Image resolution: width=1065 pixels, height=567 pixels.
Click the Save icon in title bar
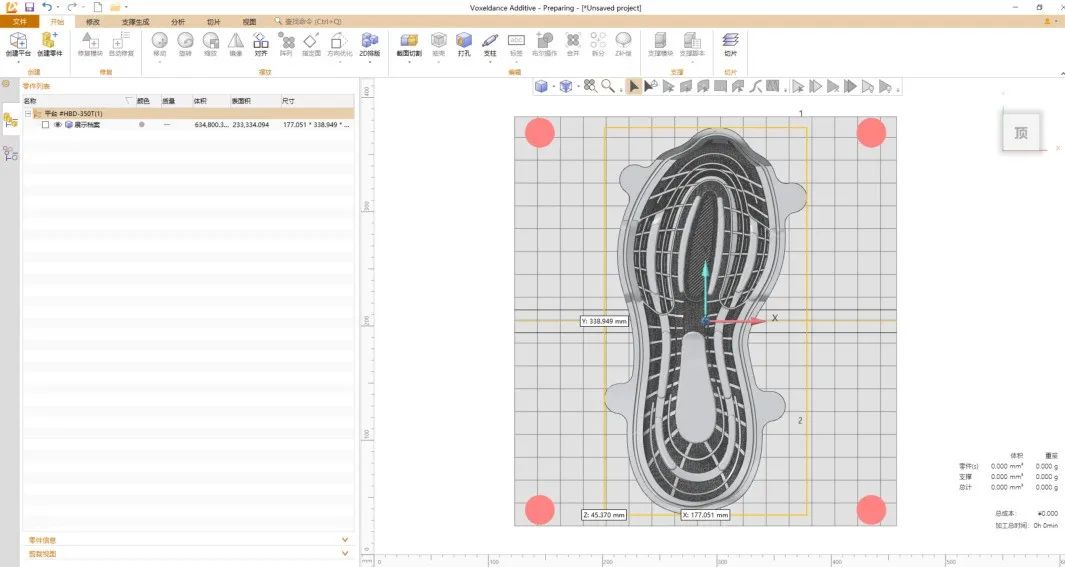click(29, 7)
